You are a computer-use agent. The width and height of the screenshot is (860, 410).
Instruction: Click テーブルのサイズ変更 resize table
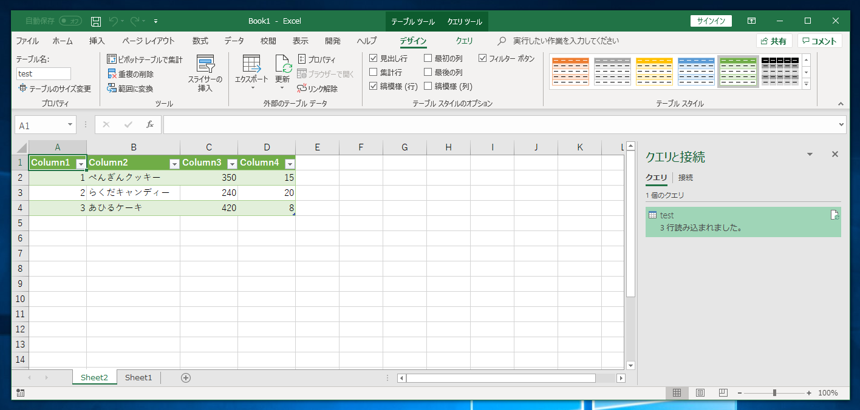tap(54, 88)
